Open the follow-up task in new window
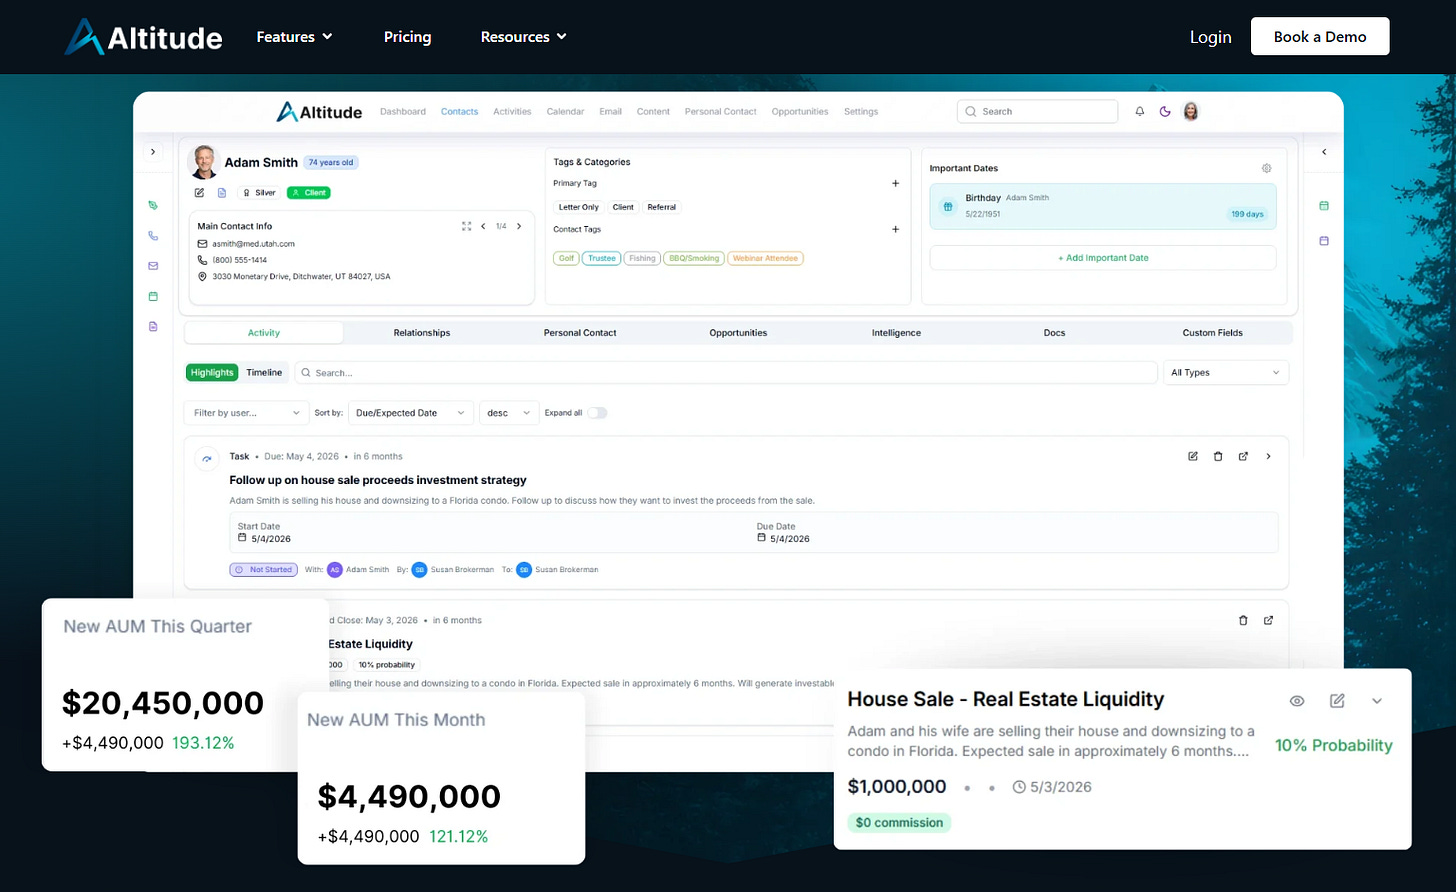The height and width of the screenshot is (892, 1456). coord(1243,456)
